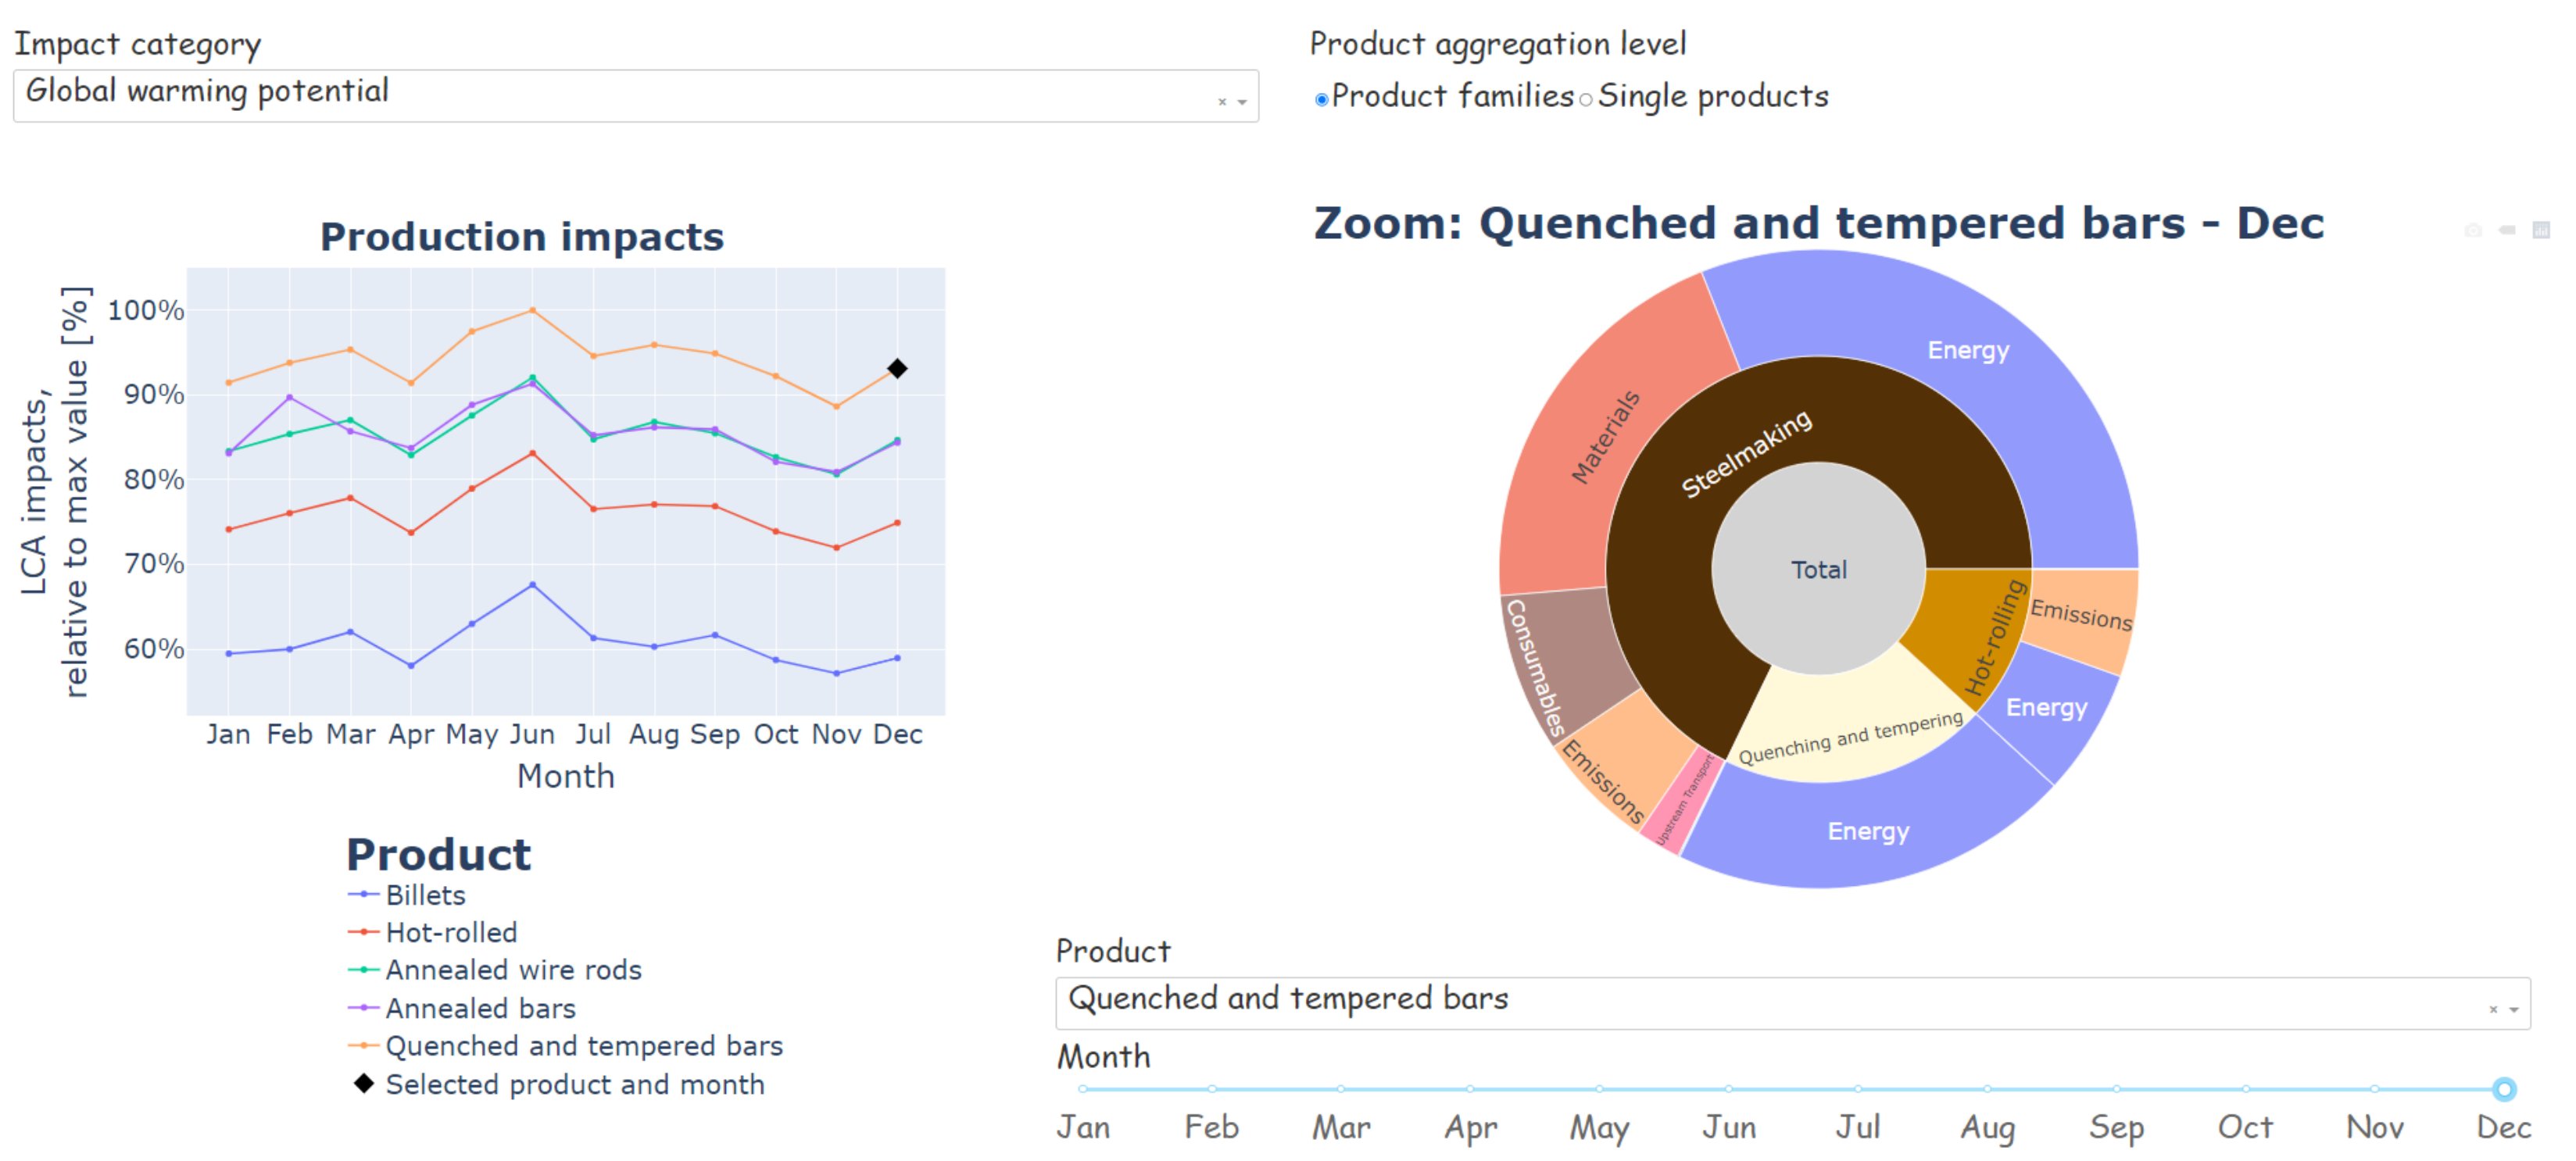Clear Impact category selection with x

pyautogui.click(x=1221, y=102)
